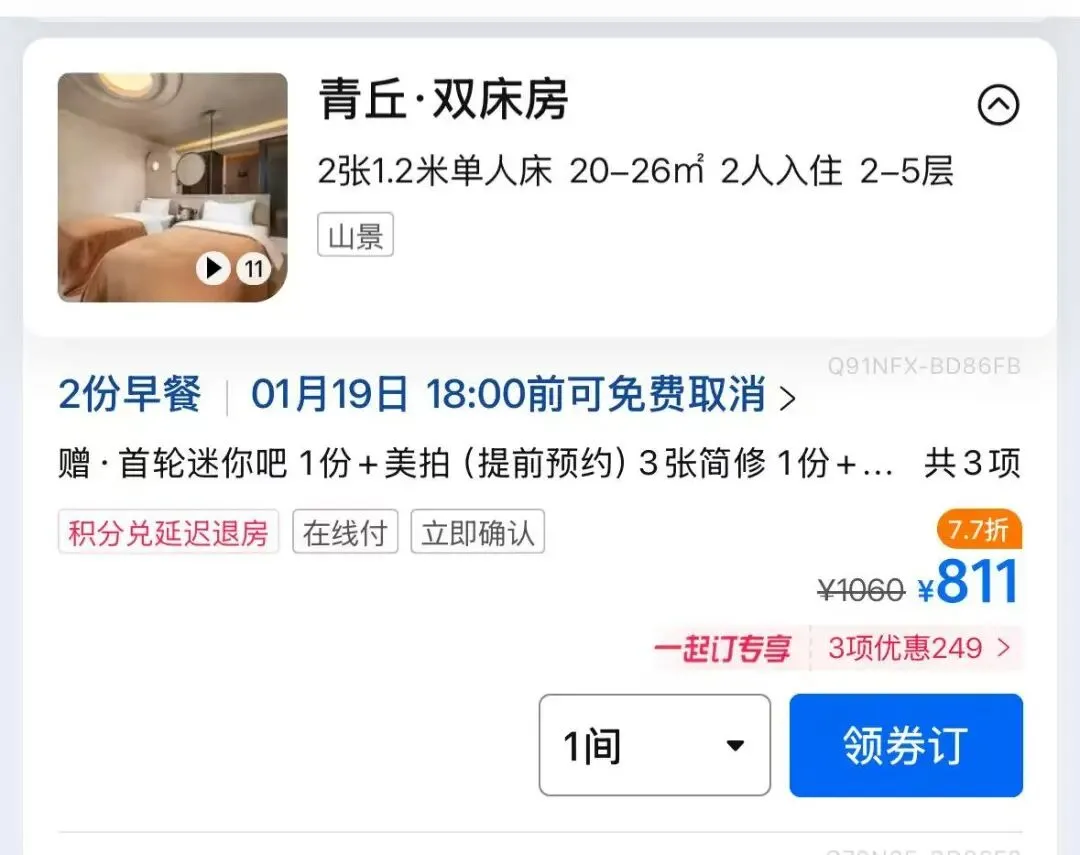
Task: Tap the 积分兑延迟退房 tag
Action: point(168,532)
